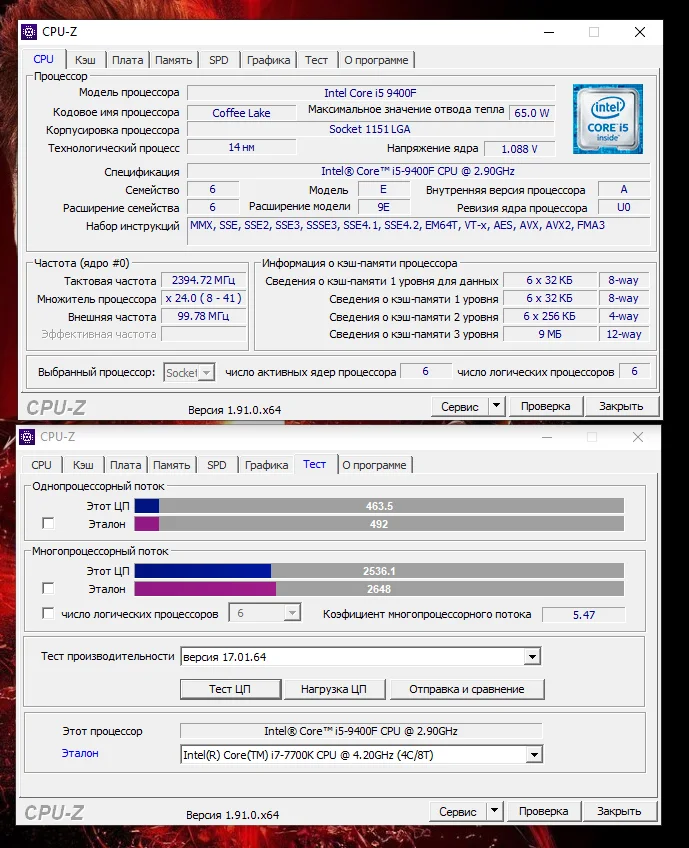Viewport: 689px width, 848px height.
Task: Open the logical processors count dropdown showing 6
Action: pos(264,613)
